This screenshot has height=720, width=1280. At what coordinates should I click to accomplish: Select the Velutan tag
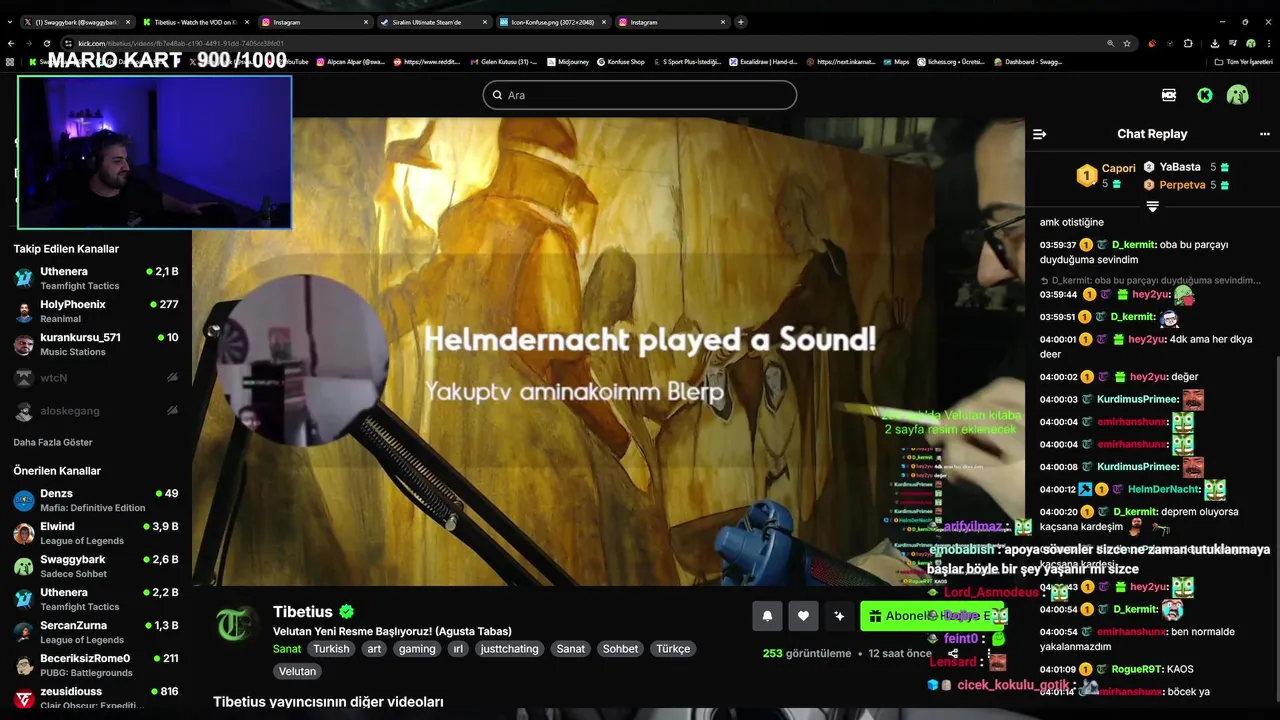[297, 672]
